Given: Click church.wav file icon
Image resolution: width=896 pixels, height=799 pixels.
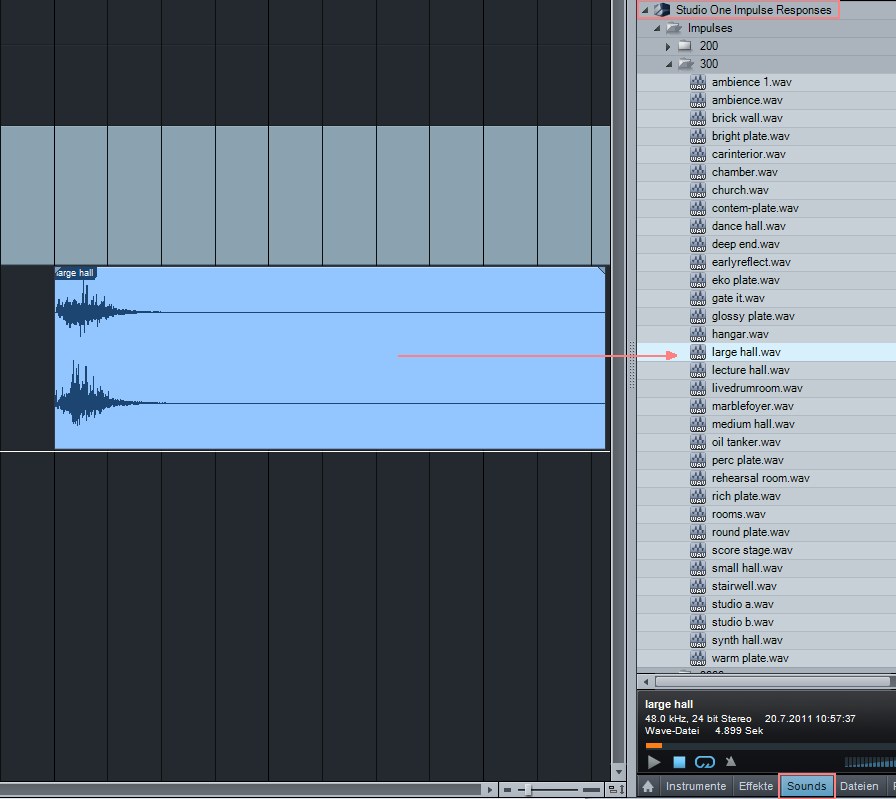Looking at the screenshot, I should click(x=698, y=190).
